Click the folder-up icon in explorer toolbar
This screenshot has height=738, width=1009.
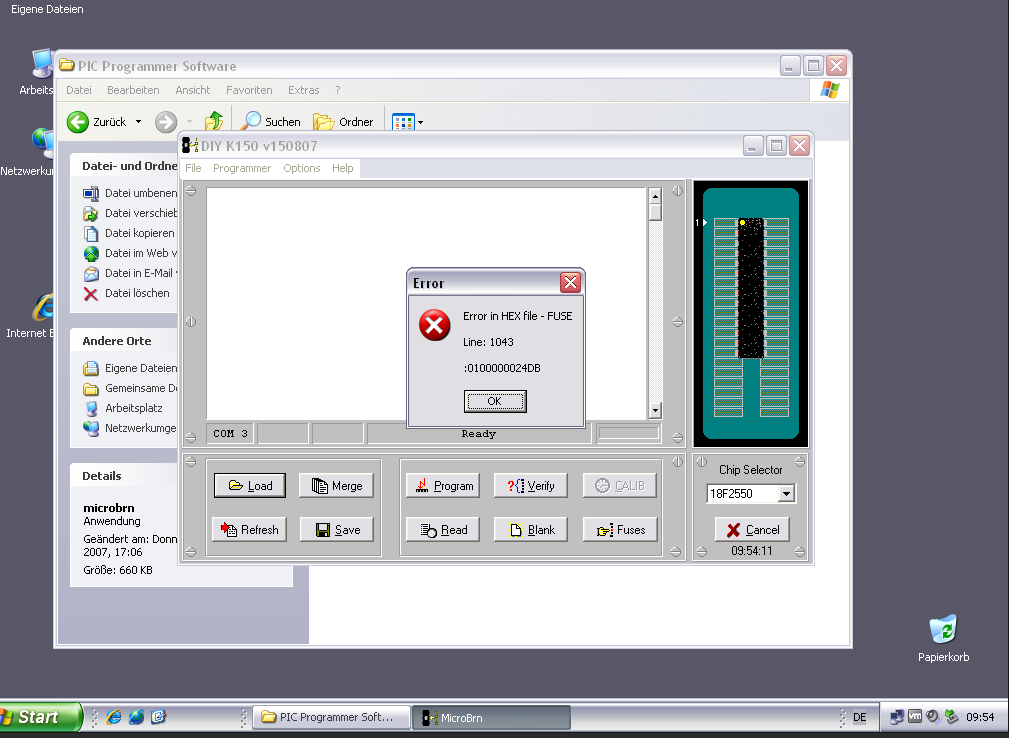(x=214, y=121)
